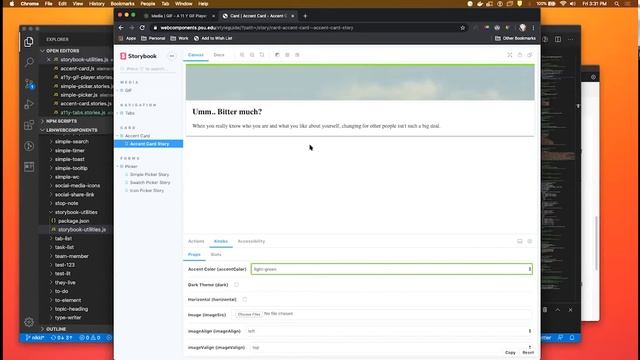This screenshot has width=640, height=360.
Task: Click the Storybook reset zoom icon
Action: (x=262, y=55)
